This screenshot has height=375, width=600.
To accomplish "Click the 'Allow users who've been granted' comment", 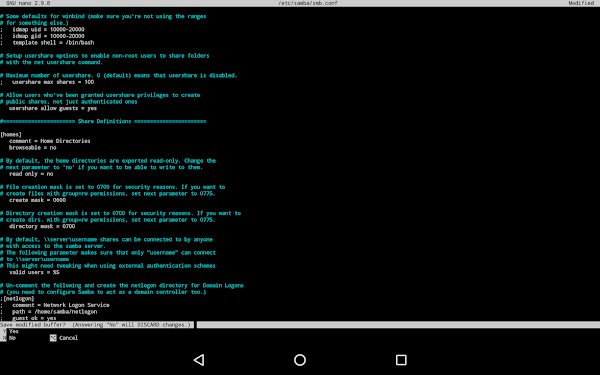I will [100, 95].
